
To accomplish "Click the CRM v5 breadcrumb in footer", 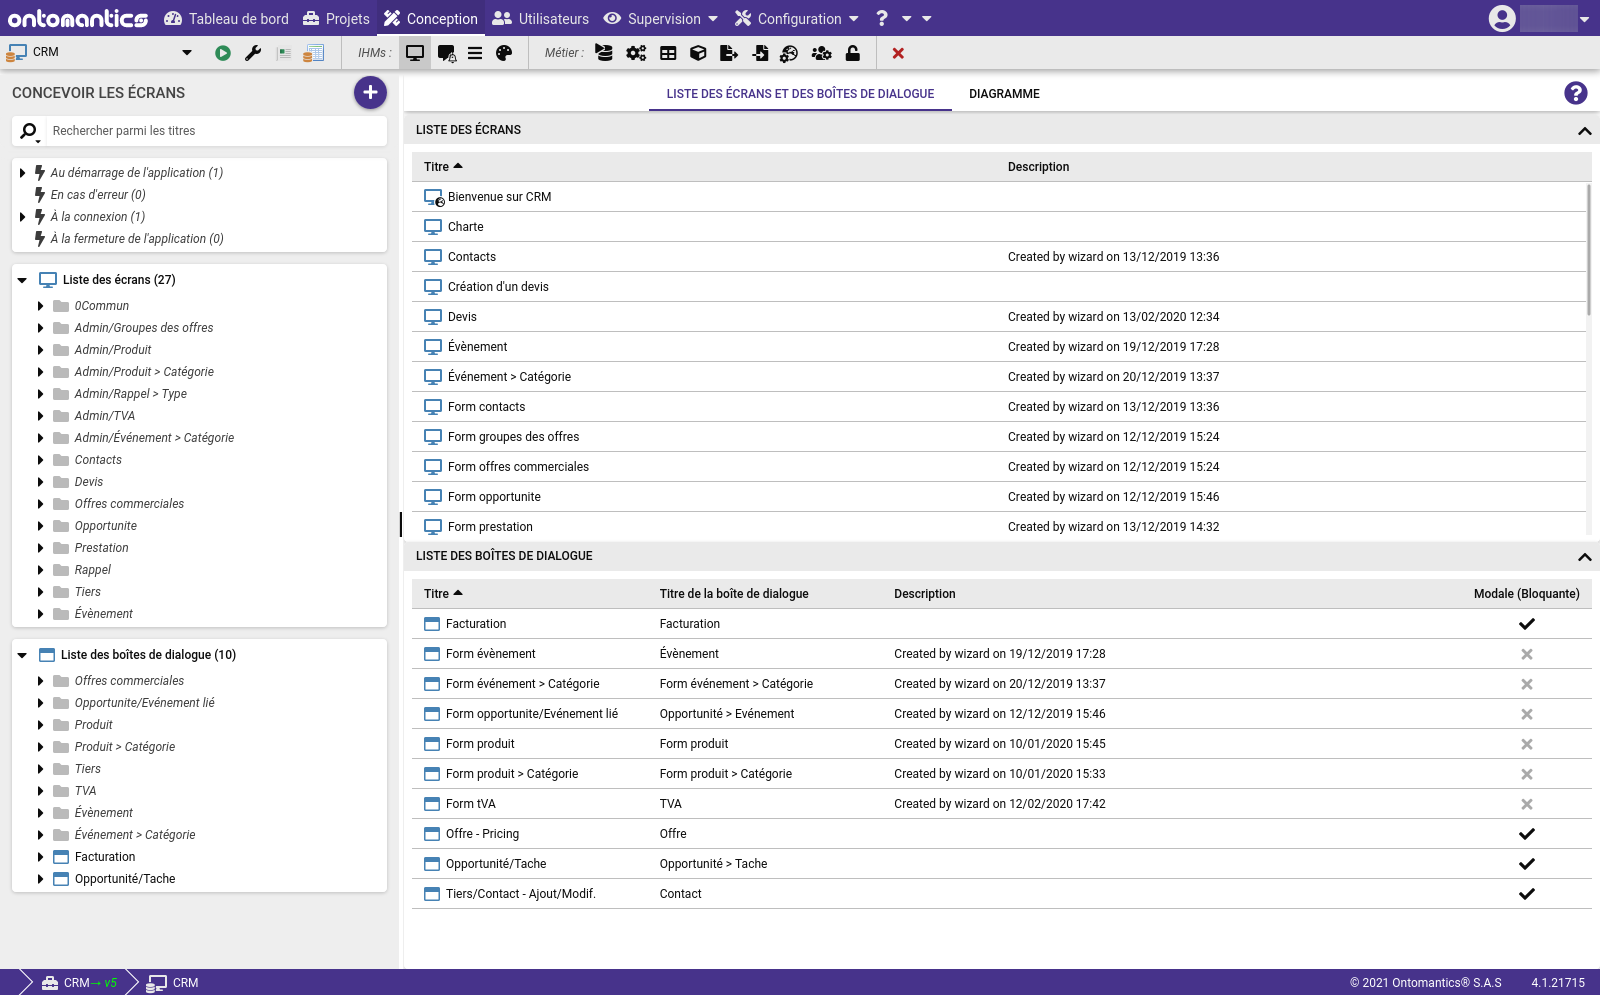I will coord(79,983).
